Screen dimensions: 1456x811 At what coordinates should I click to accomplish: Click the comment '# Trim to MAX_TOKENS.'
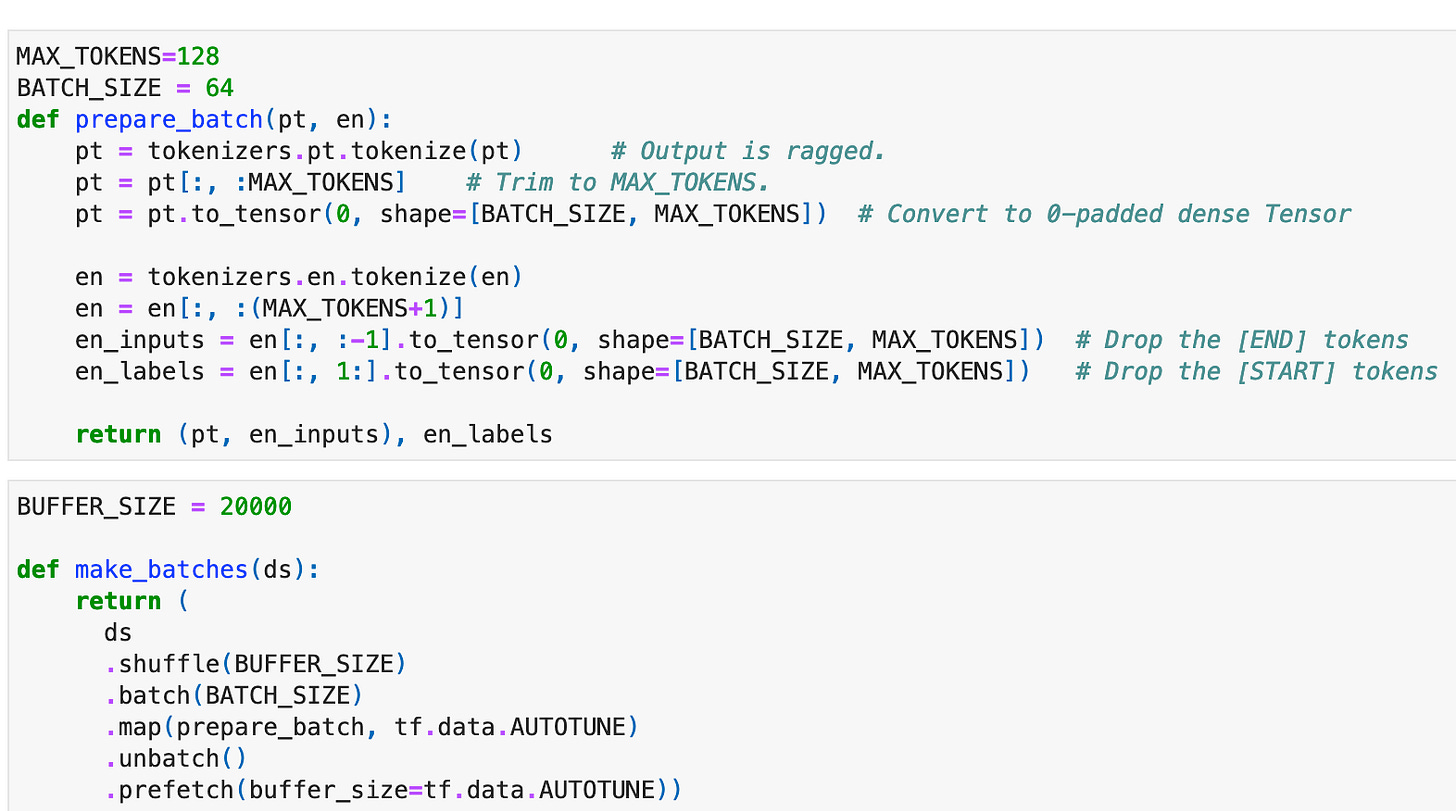tap(618, 183)
